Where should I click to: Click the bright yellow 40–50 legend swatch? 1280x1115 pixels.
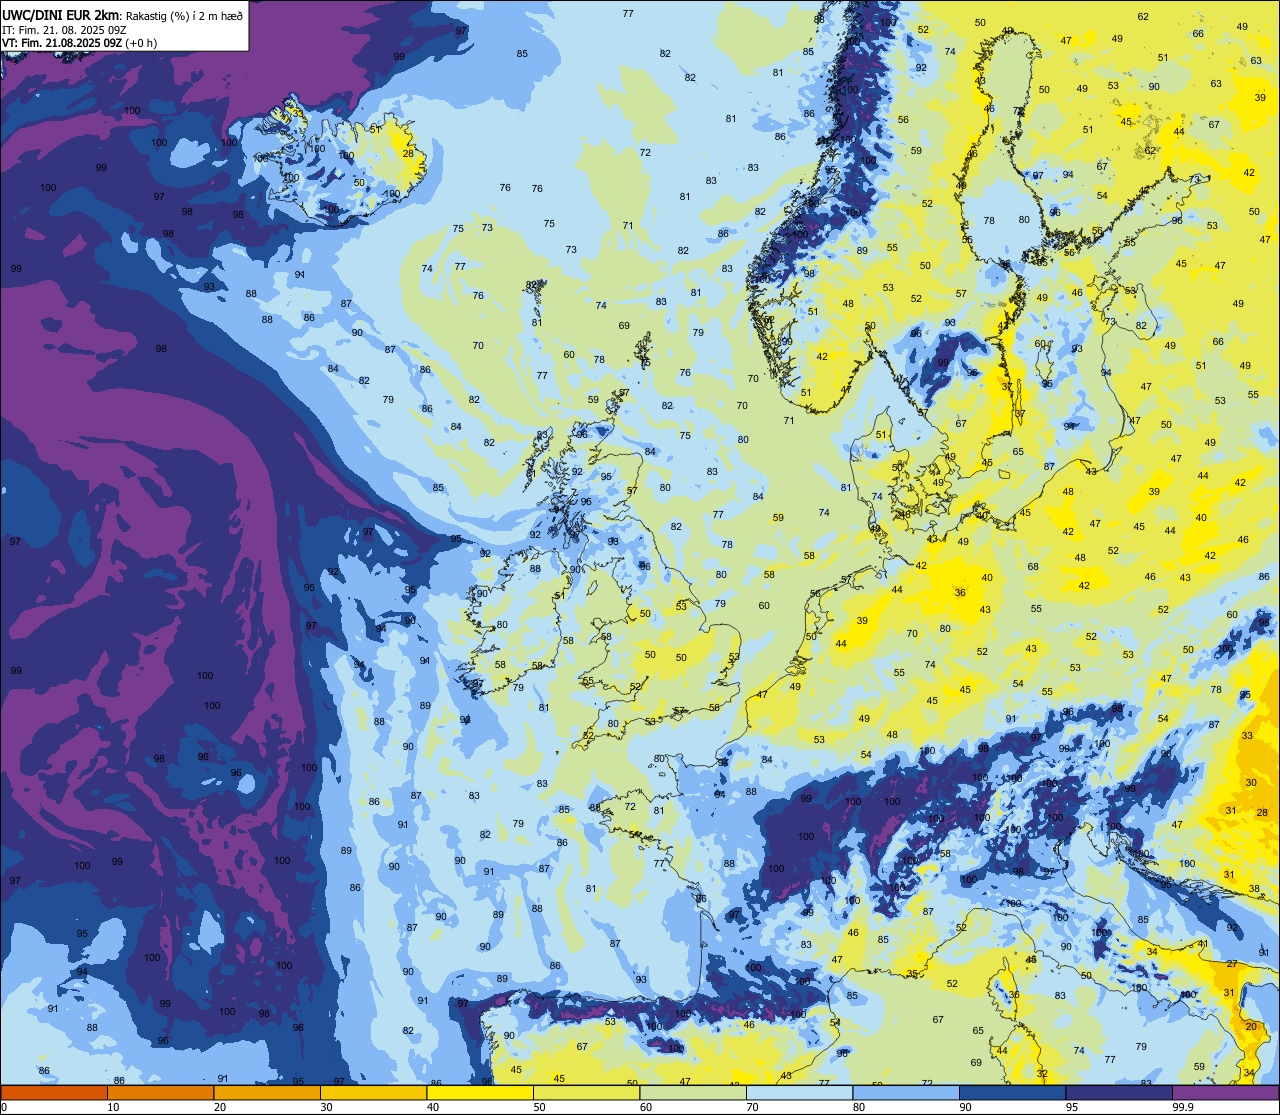pyautogui.click(x=480, y=1093)
